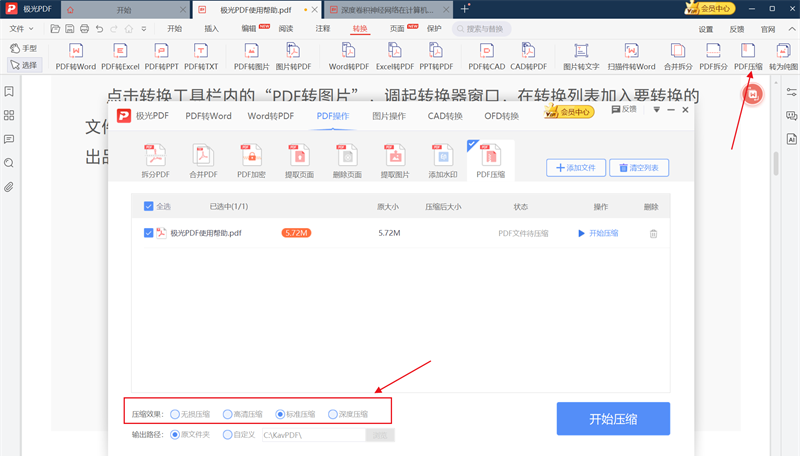The height and width of the screenshot is (456, 800).
Task: Click main document vertical scrollbar thumb
Action: [776, 163]
